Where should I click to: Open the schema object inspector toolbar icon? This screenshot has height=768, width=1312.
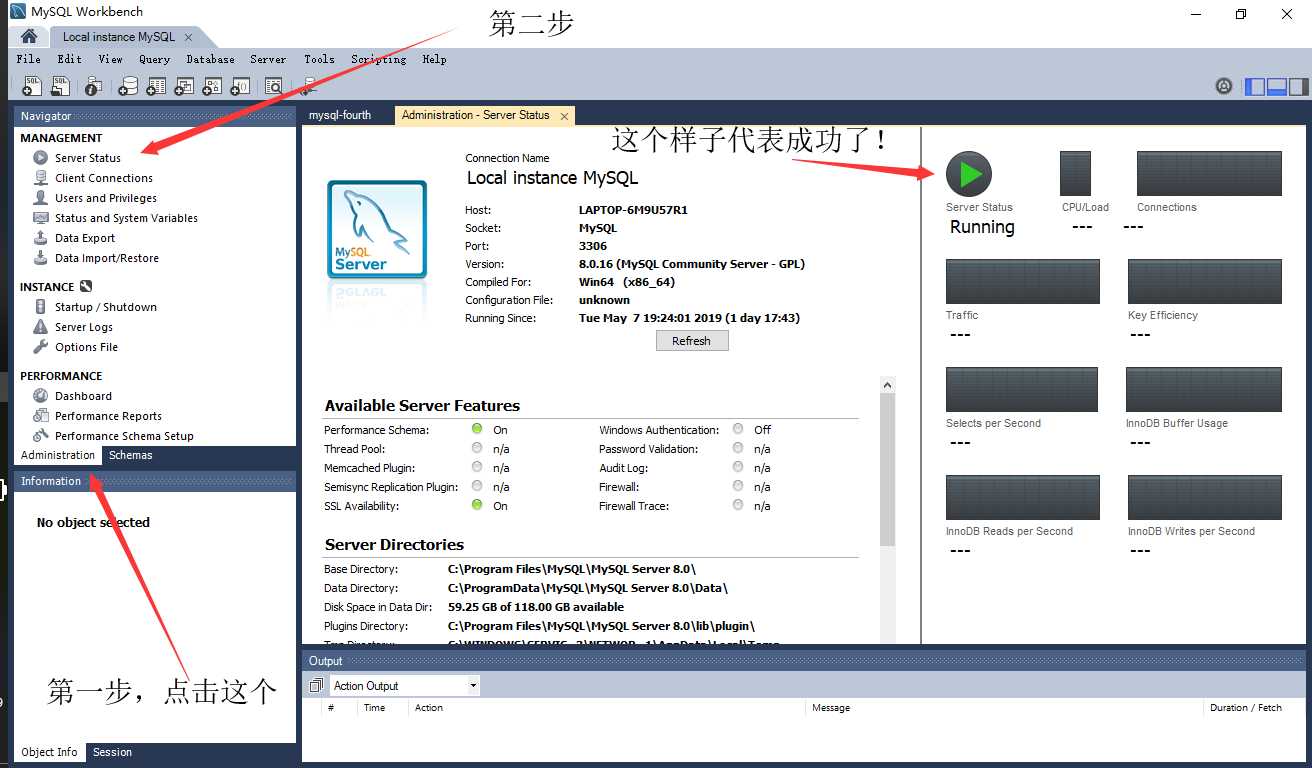click(94, 86)
